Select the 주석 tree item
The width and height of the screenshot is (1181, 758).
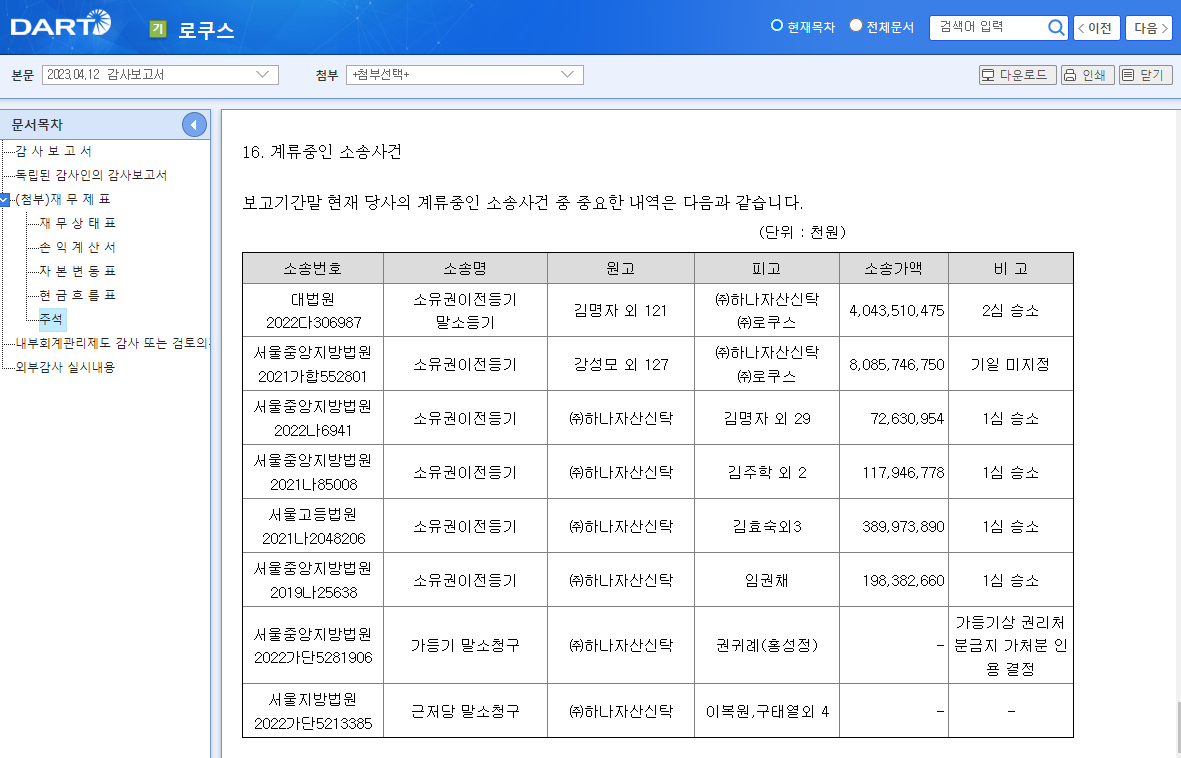click(51, 319)
